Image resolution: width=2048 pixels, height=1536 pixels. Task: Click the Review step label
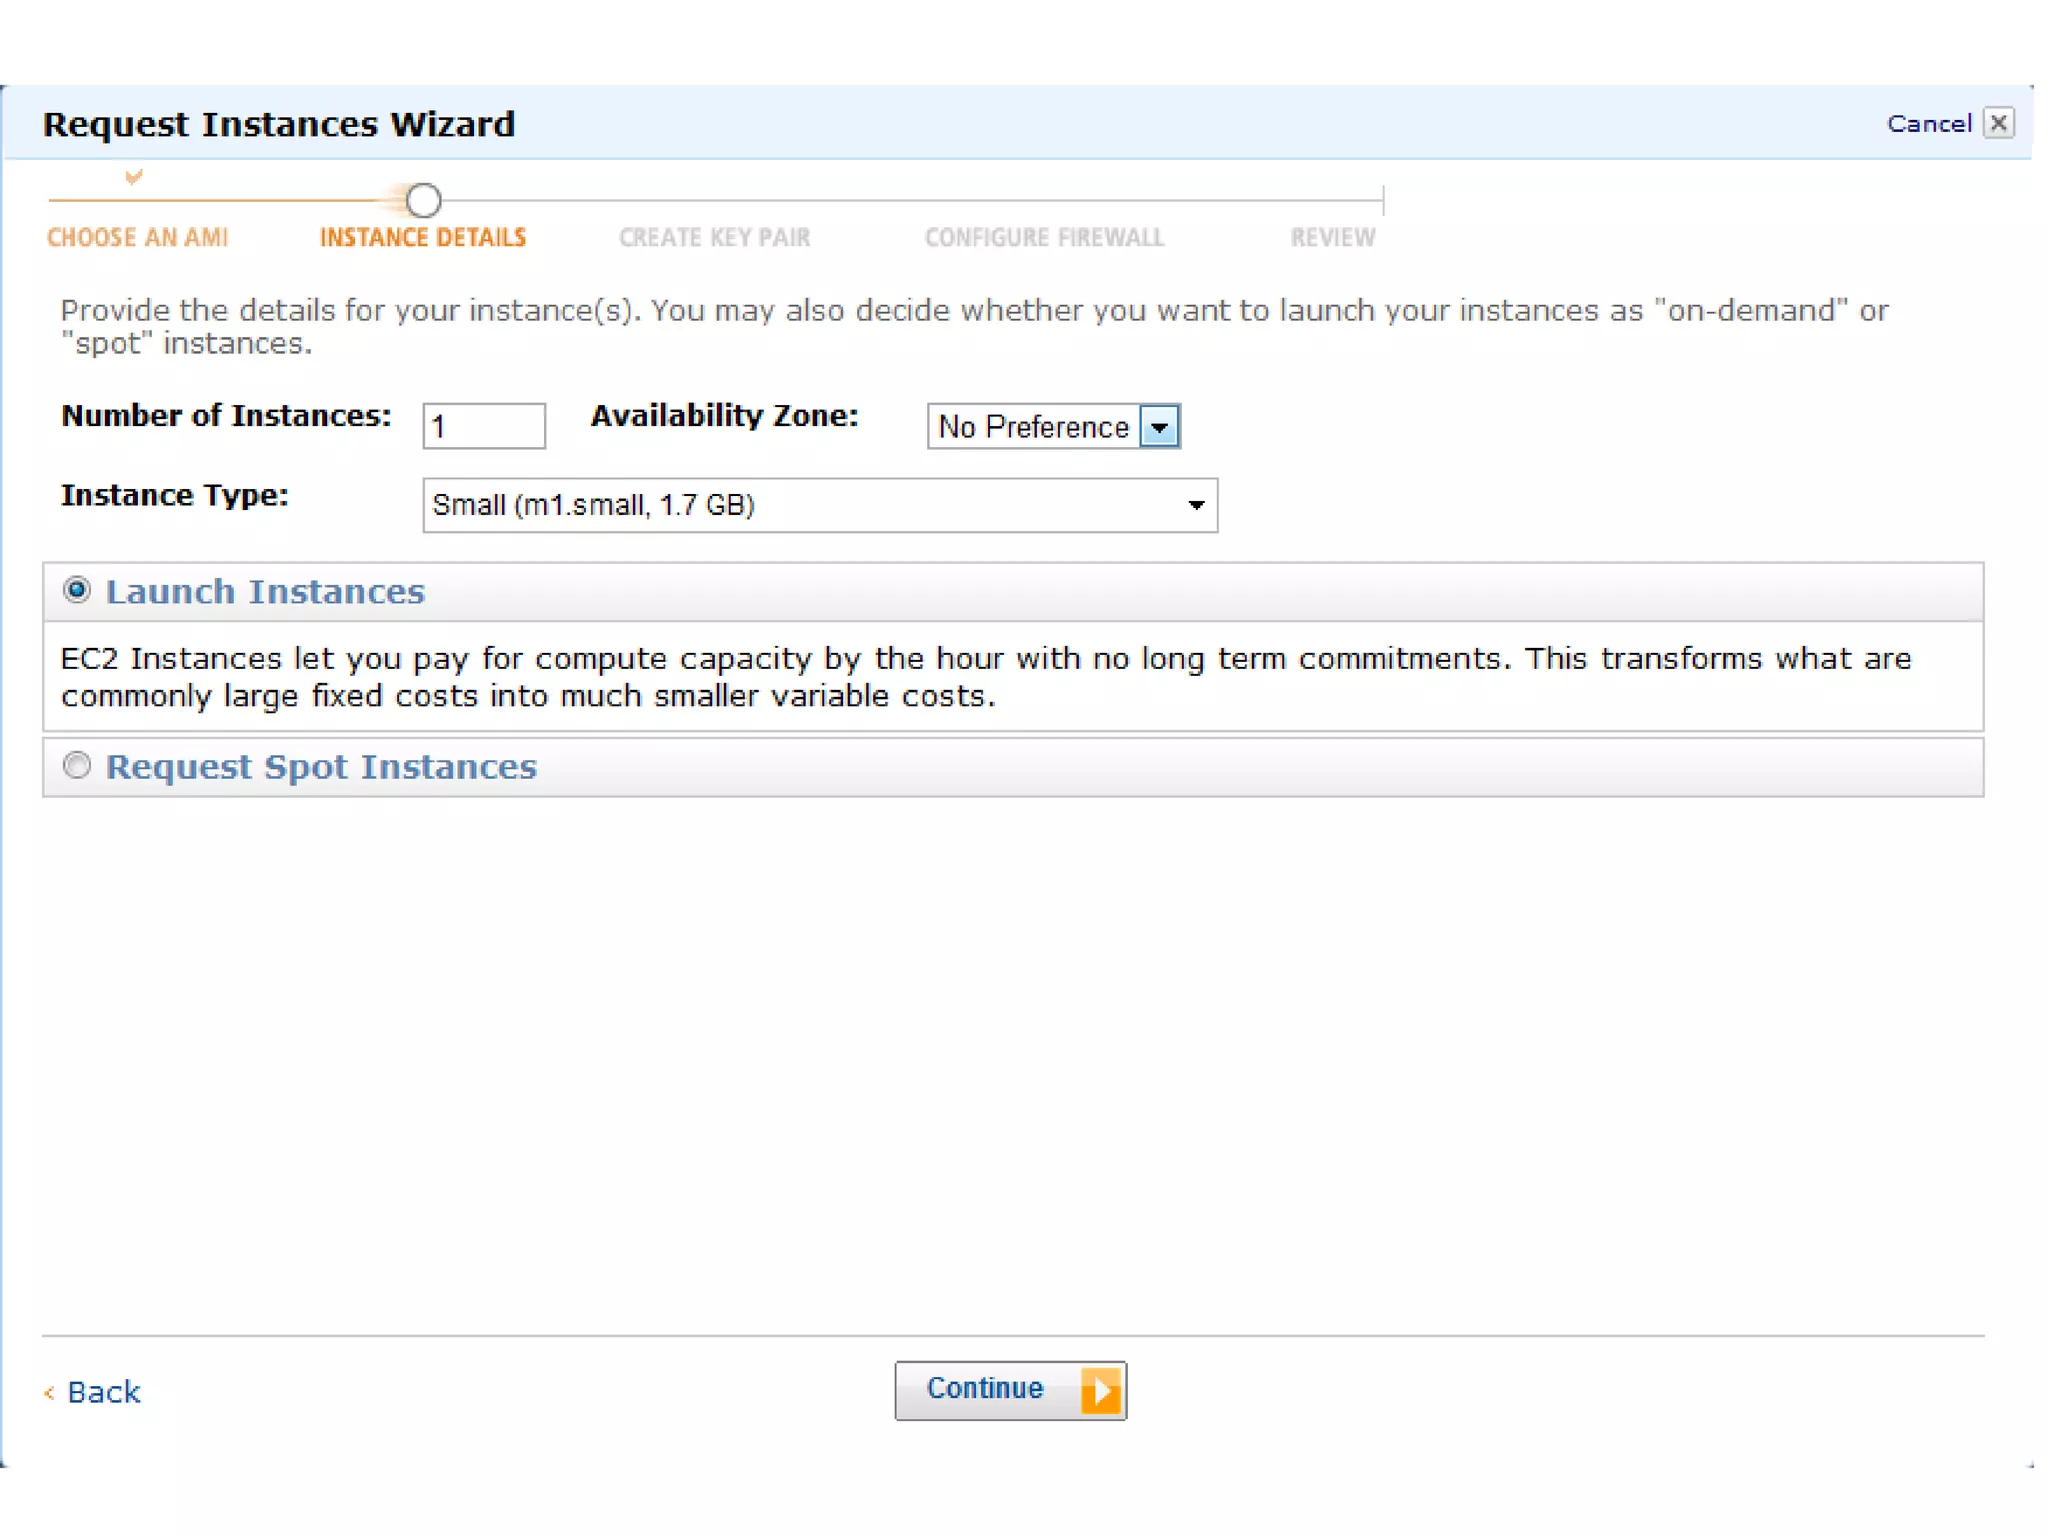[x=1332, y=238]
